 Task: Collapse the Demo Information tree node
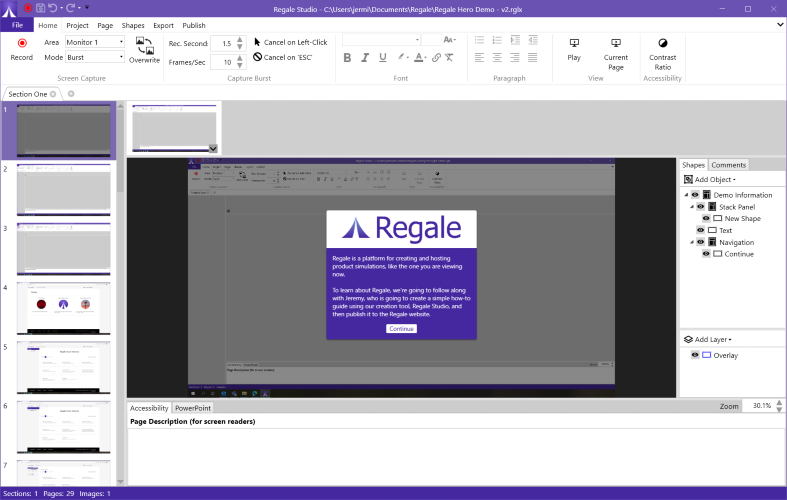pos(686,195)
